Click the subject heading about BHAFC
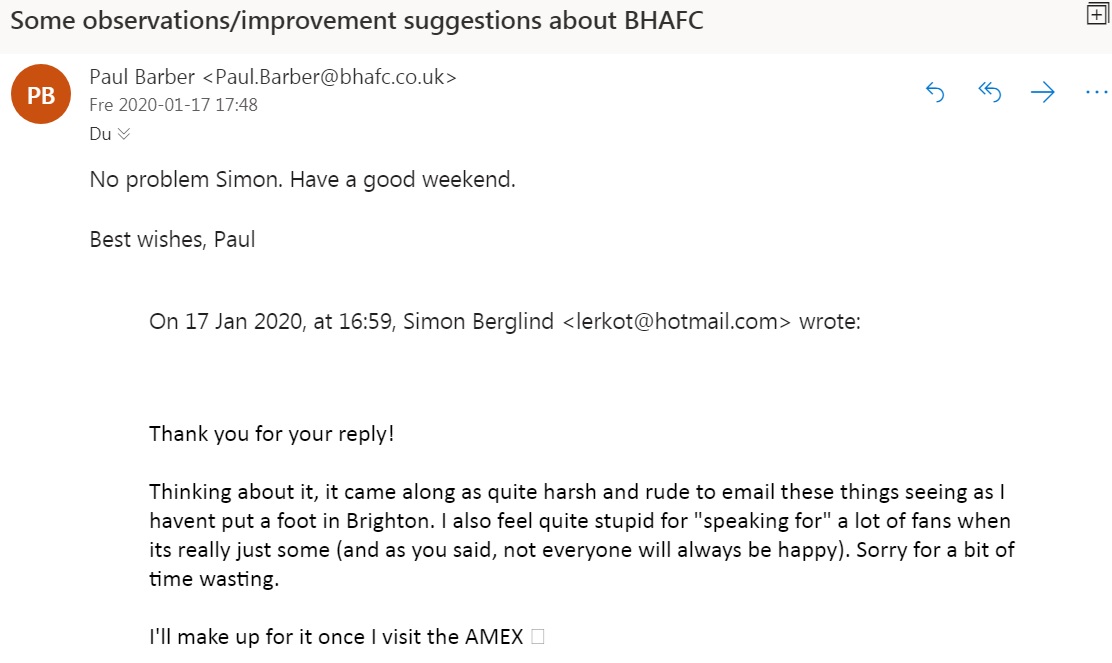 click(x=357, y=21)
